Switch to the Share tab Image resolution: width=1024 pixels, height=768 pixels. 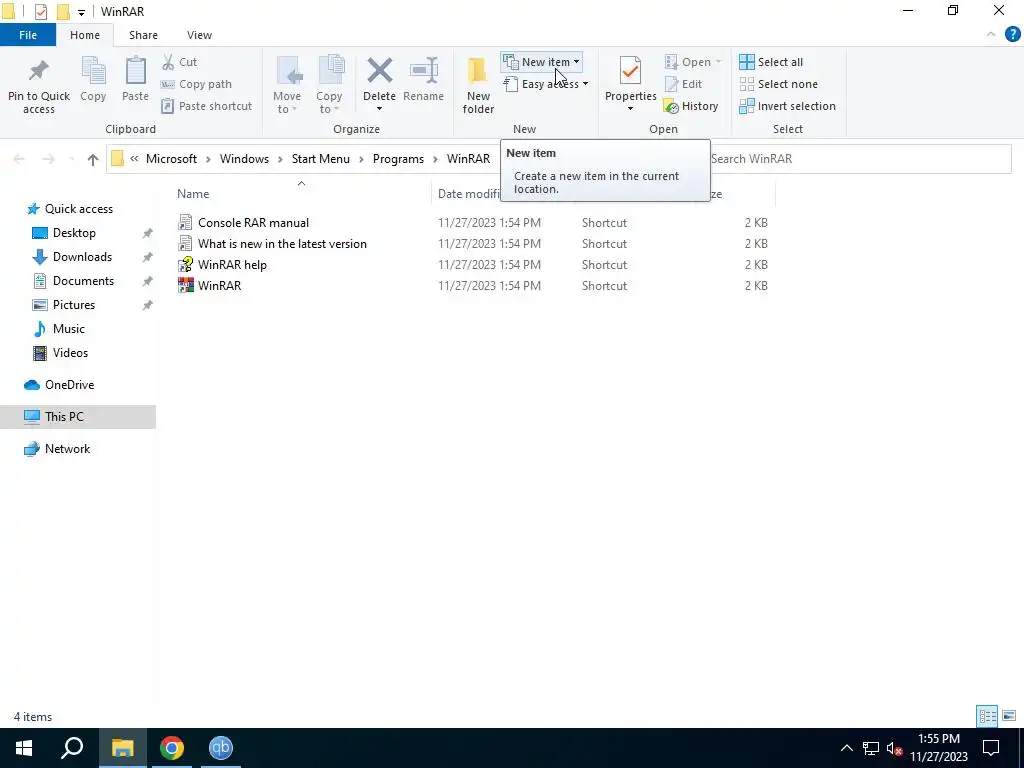click(x=143, y=35)
